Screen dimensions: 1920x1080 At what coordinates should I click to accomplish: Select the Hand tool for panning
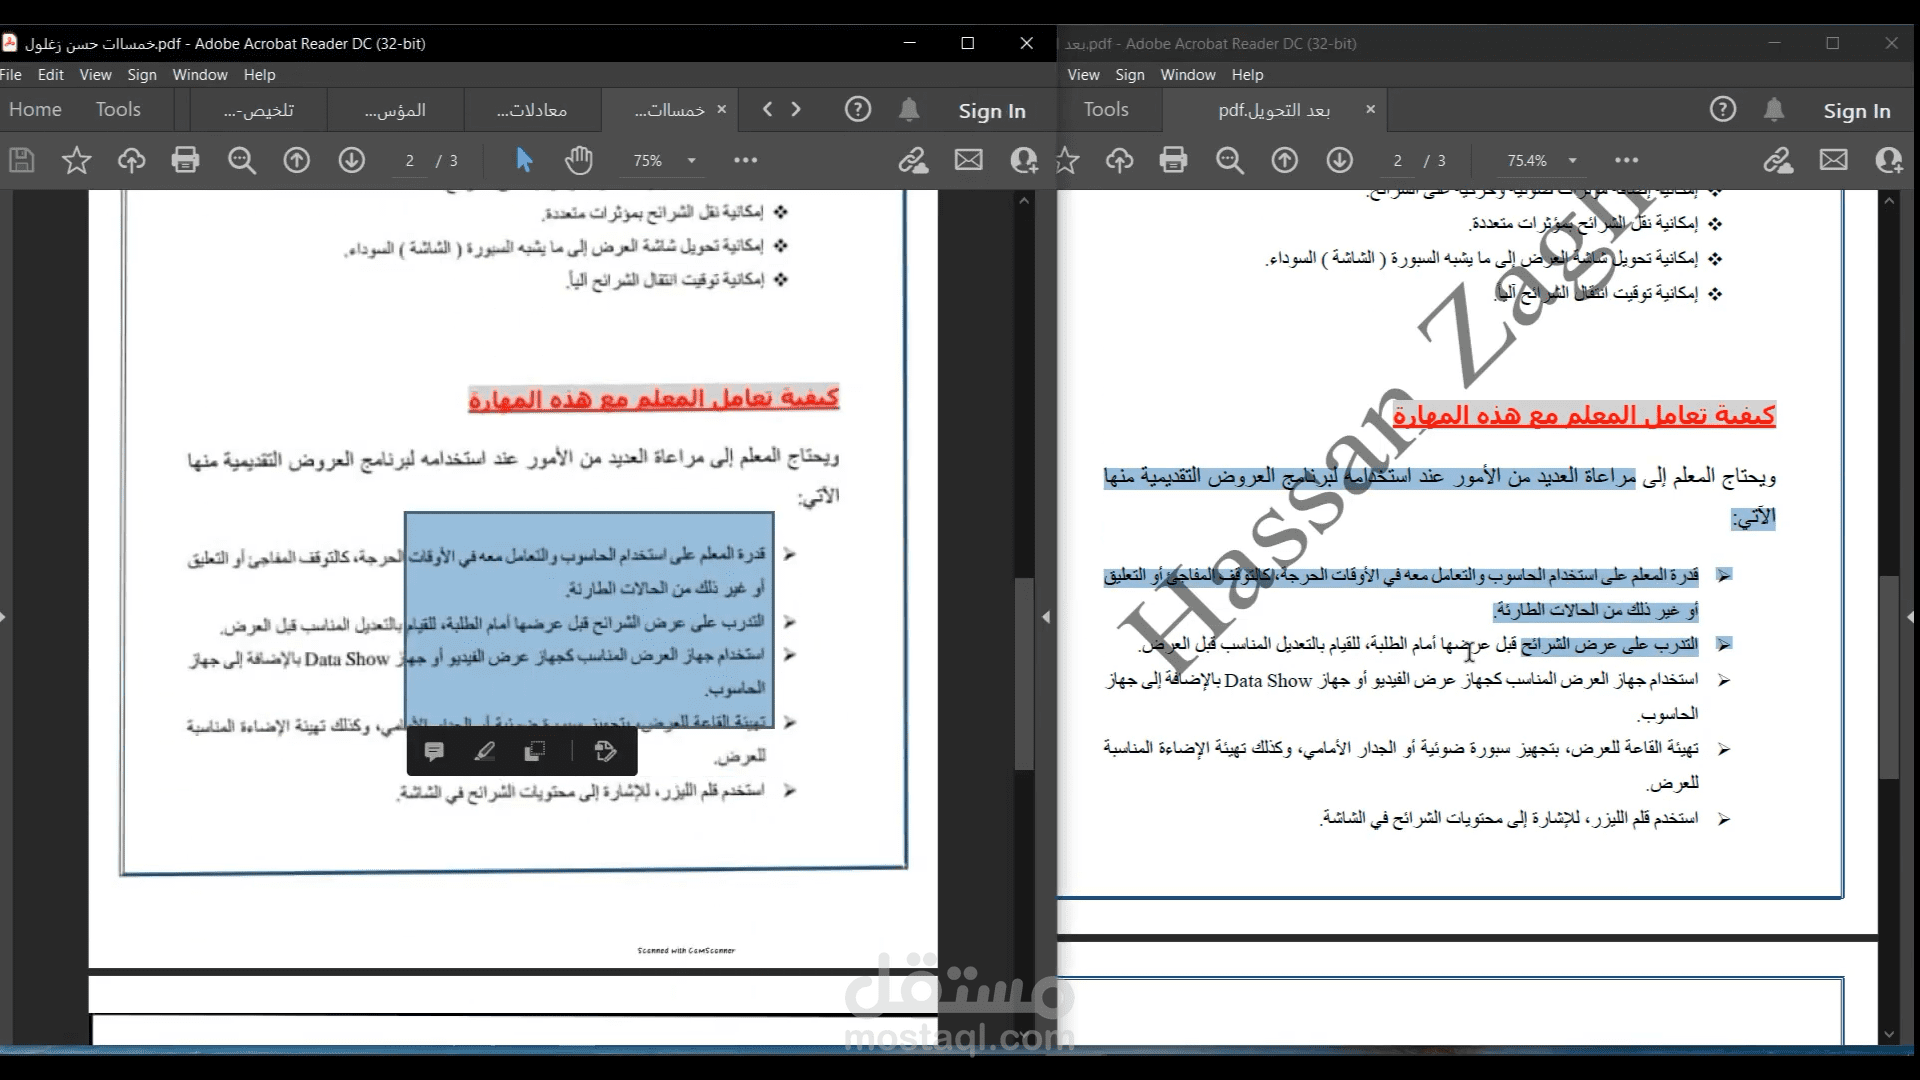coord(579,160)
